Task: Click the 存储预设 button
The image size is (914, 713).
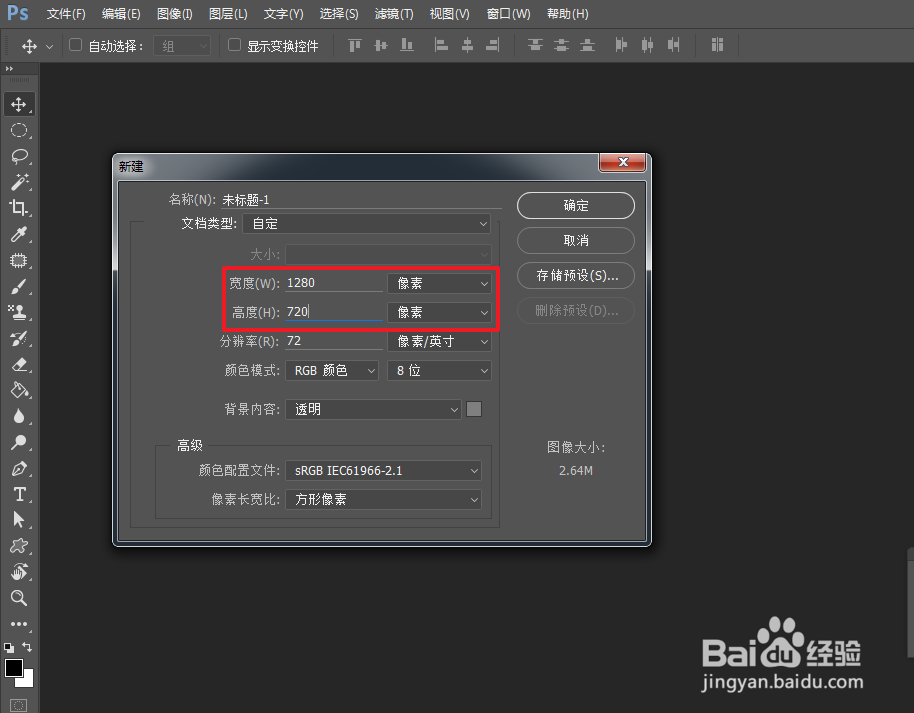Action: coord(575,275)
